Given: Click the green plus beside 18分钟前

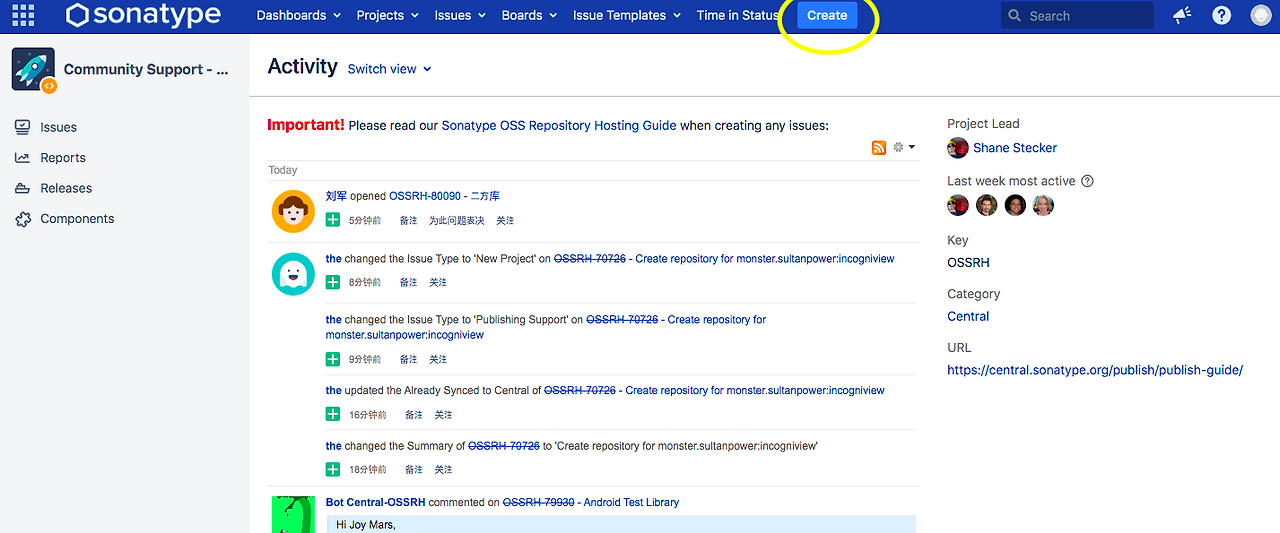Looking at the screenshot, I should pyautogui.click(x=333, y=469).
